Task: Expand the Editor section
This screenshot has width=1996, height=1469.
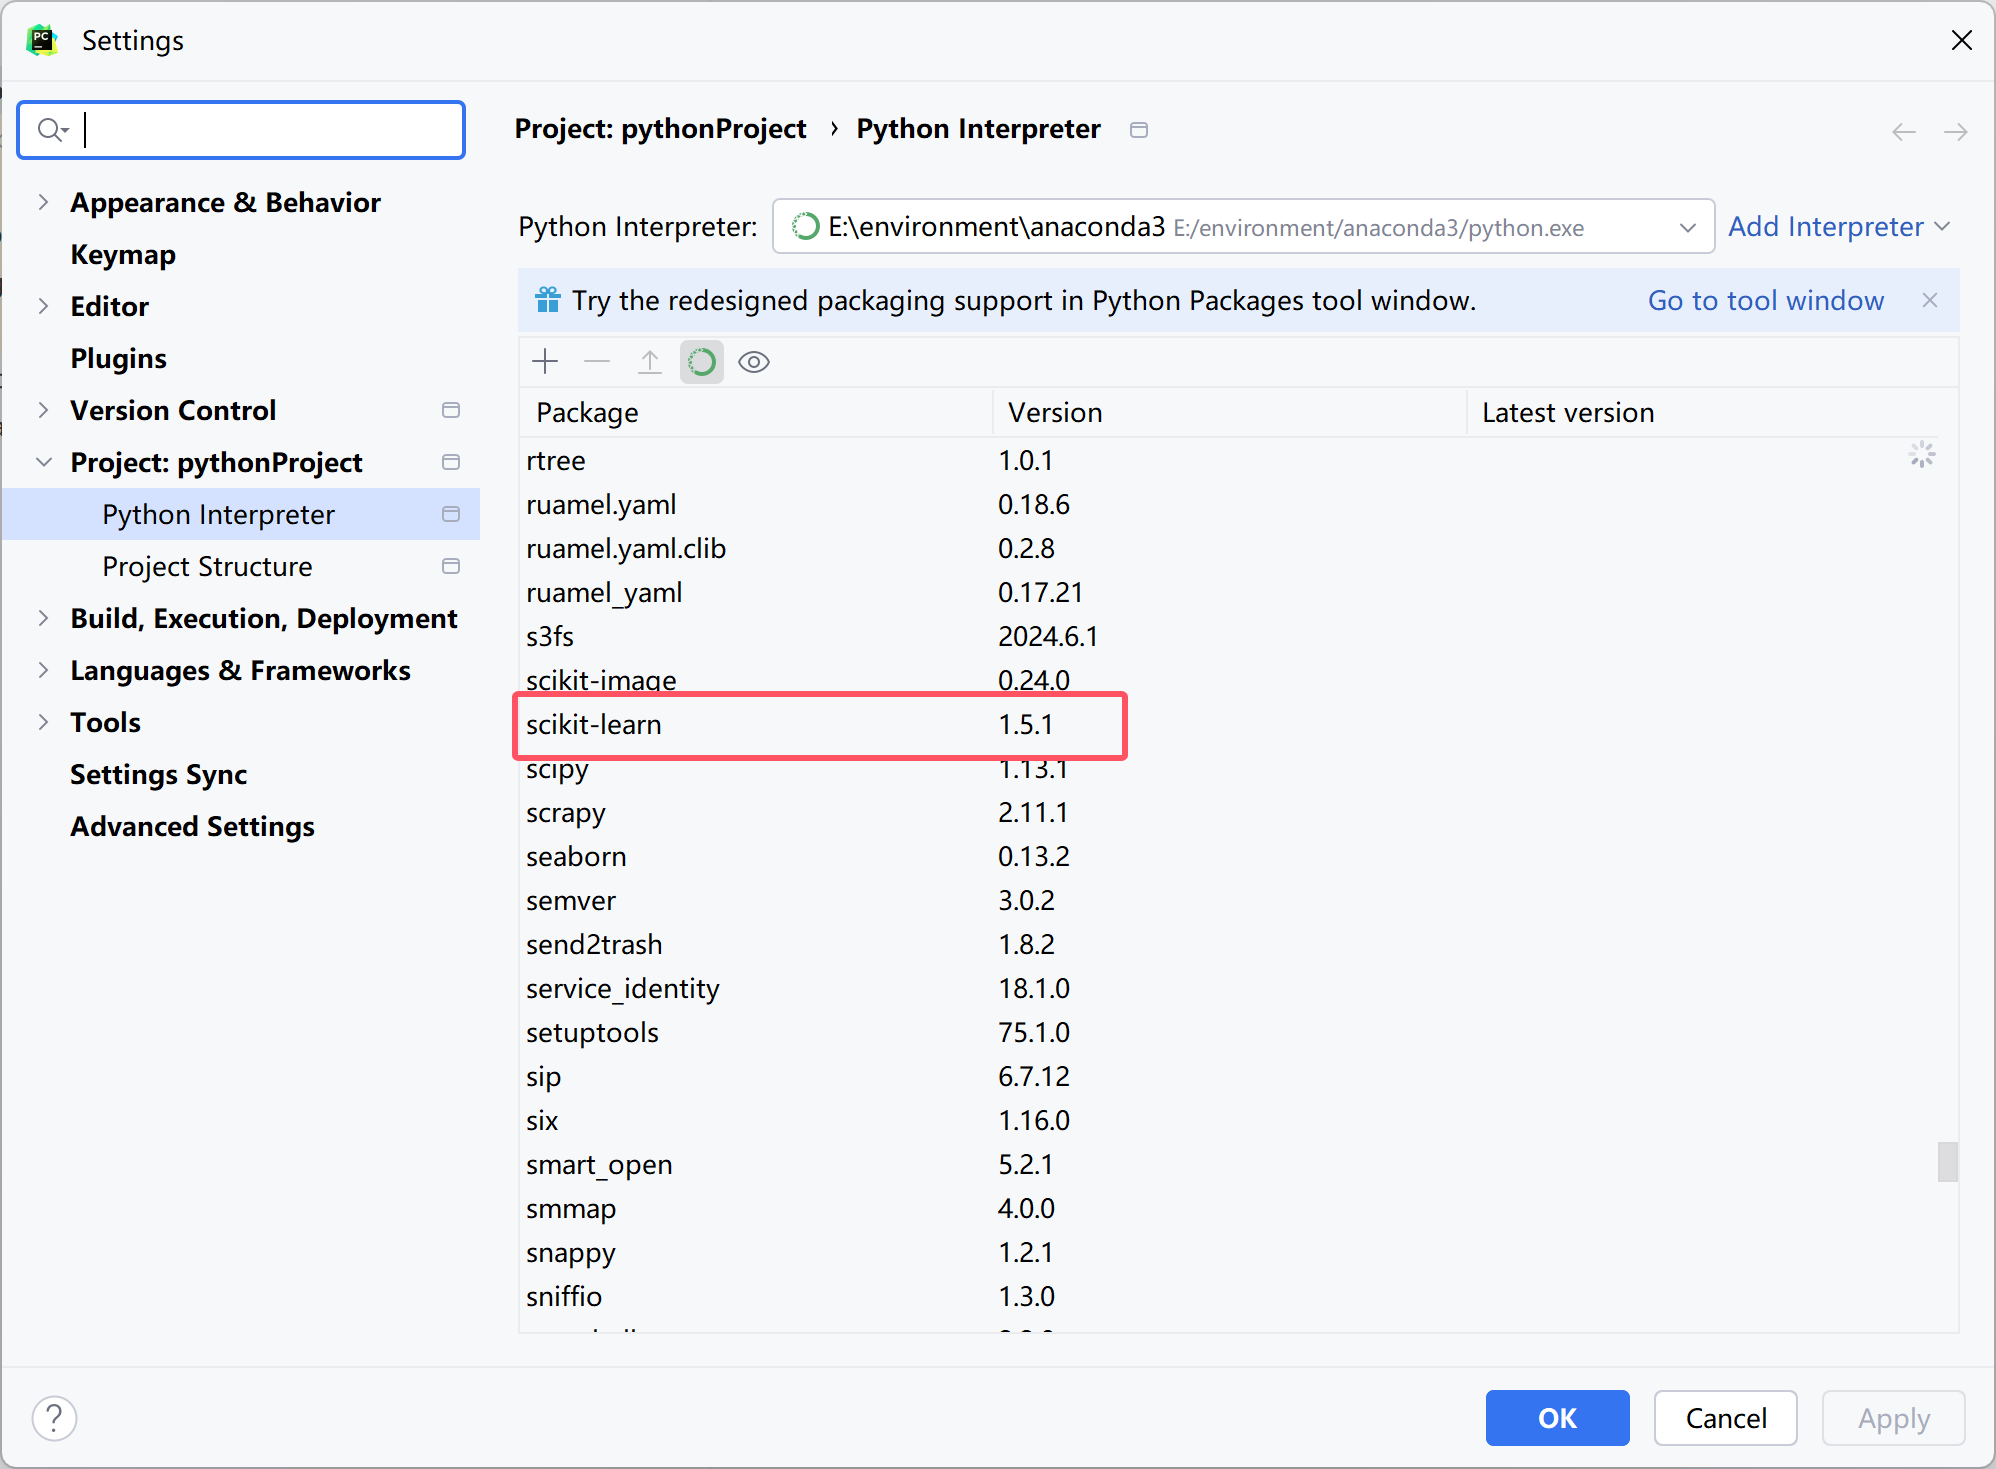Action: [43, 306]
